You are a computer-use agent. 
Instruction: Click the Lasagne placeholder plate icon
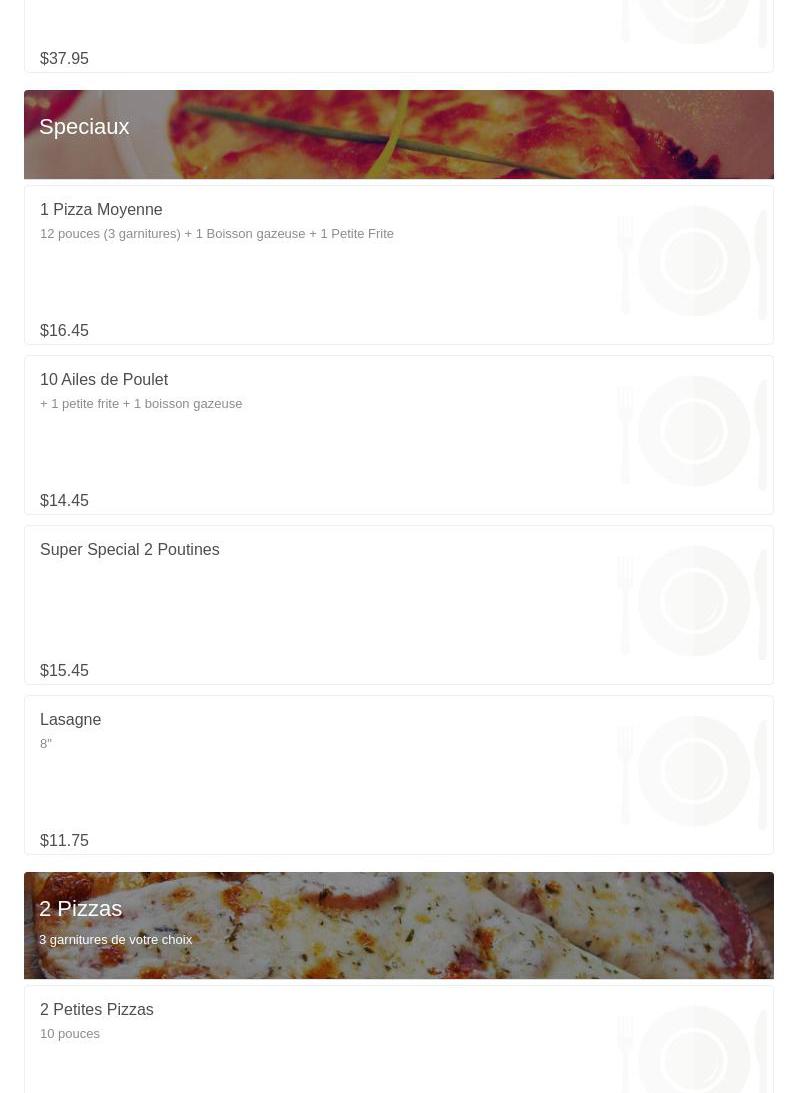click(693, 771)
